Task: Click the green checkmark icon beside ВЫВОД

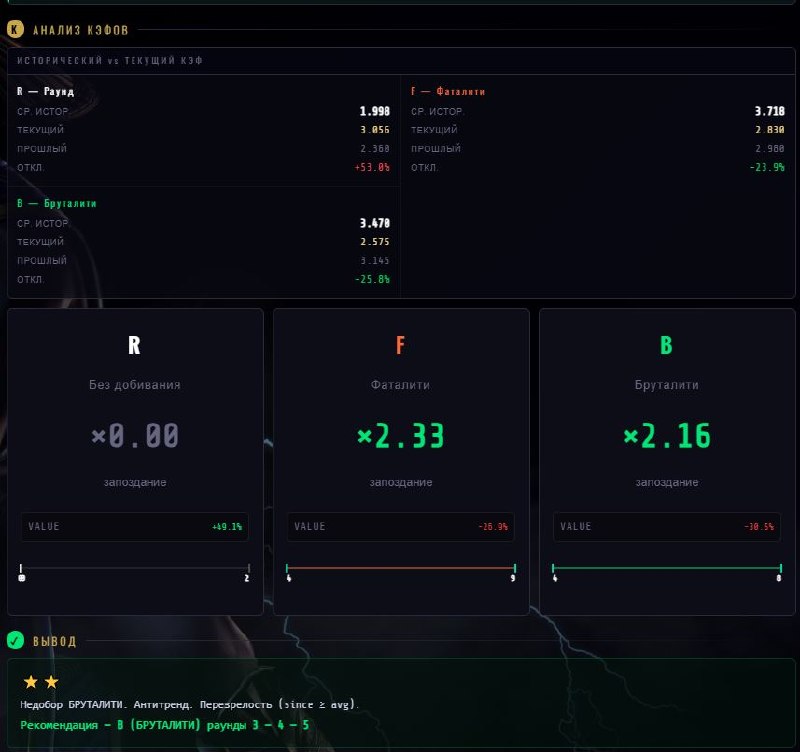Action: 15,640
